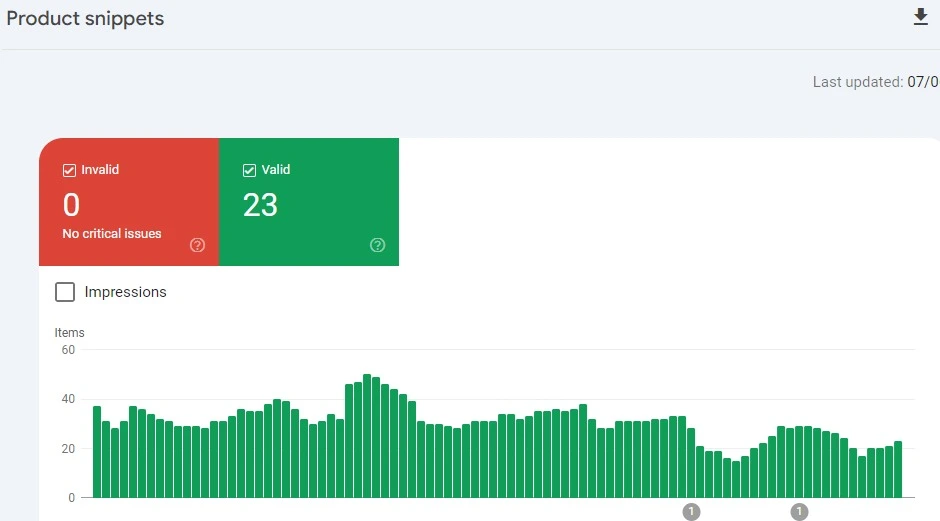
Task: Select the green Valid count of 23
Action: tap(260, 205)
